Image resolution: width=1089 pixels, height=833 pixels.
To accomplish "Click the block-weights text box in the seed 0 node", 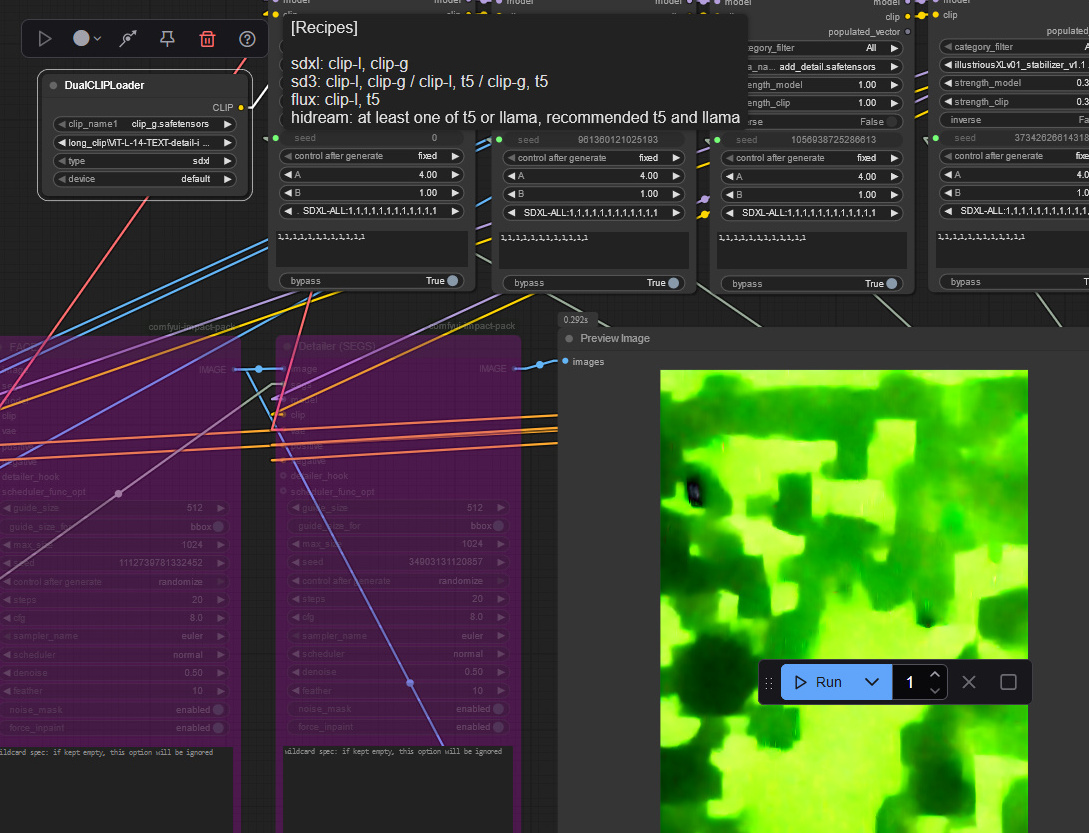I will coord(372,249).
